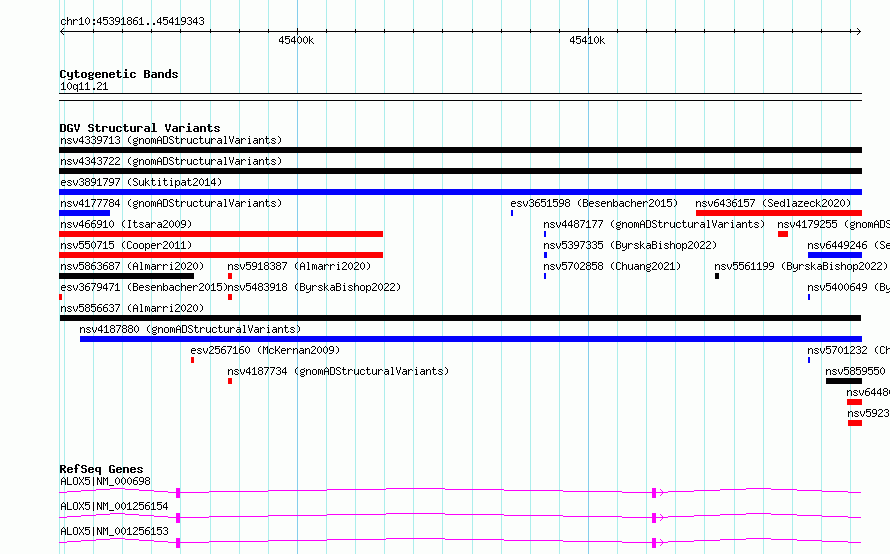Click the nsv466910 (Itsara2009) label
Image resolution: width=890 pixels, height=554 pixels.
click(126, 224)
